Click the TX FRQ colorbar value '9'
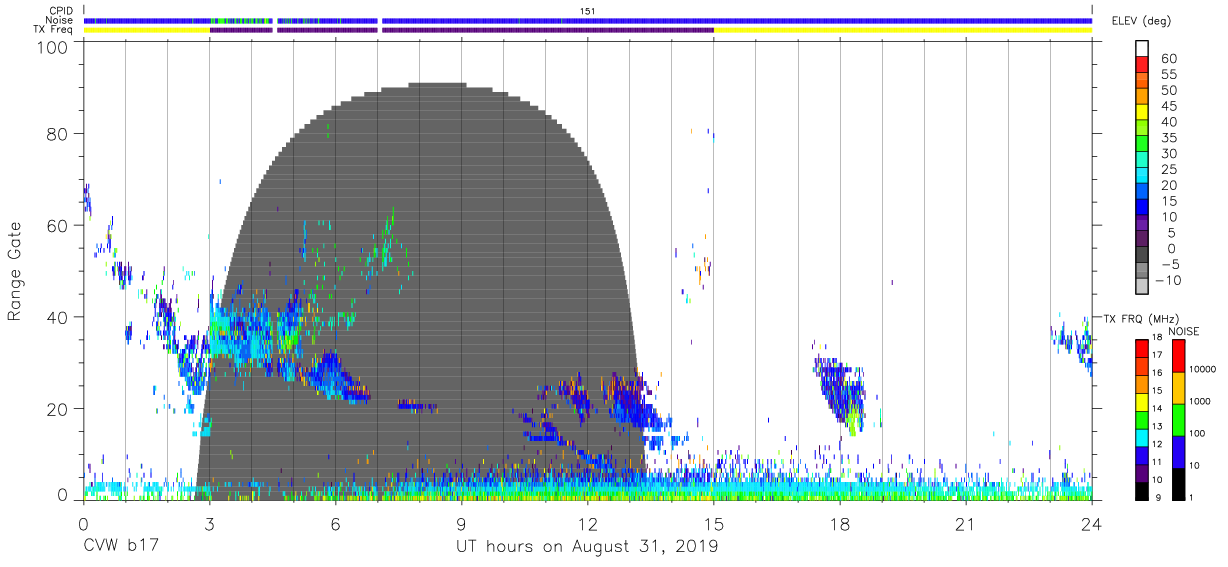This screenshot has height=567, width=1228. [1160, 499]
